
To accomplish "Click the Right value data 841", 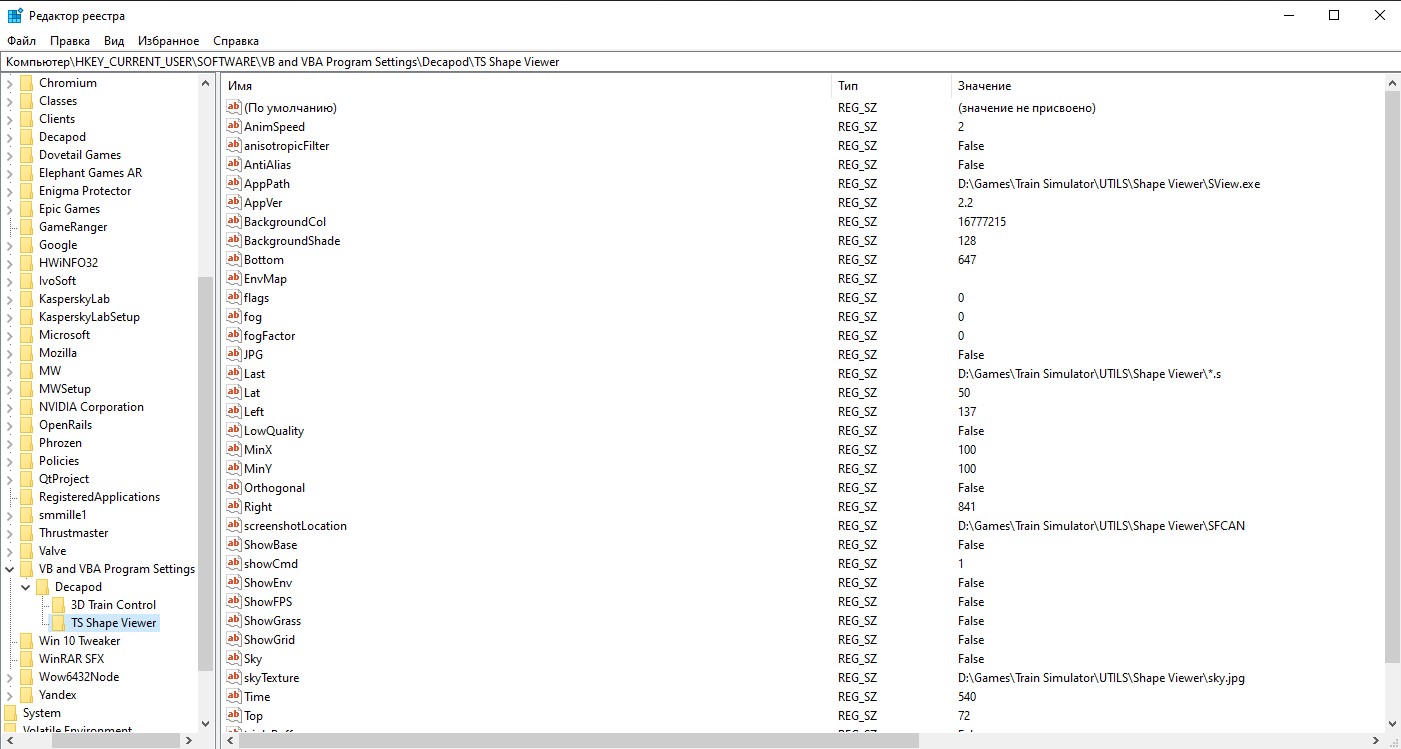I will [966, 507].
